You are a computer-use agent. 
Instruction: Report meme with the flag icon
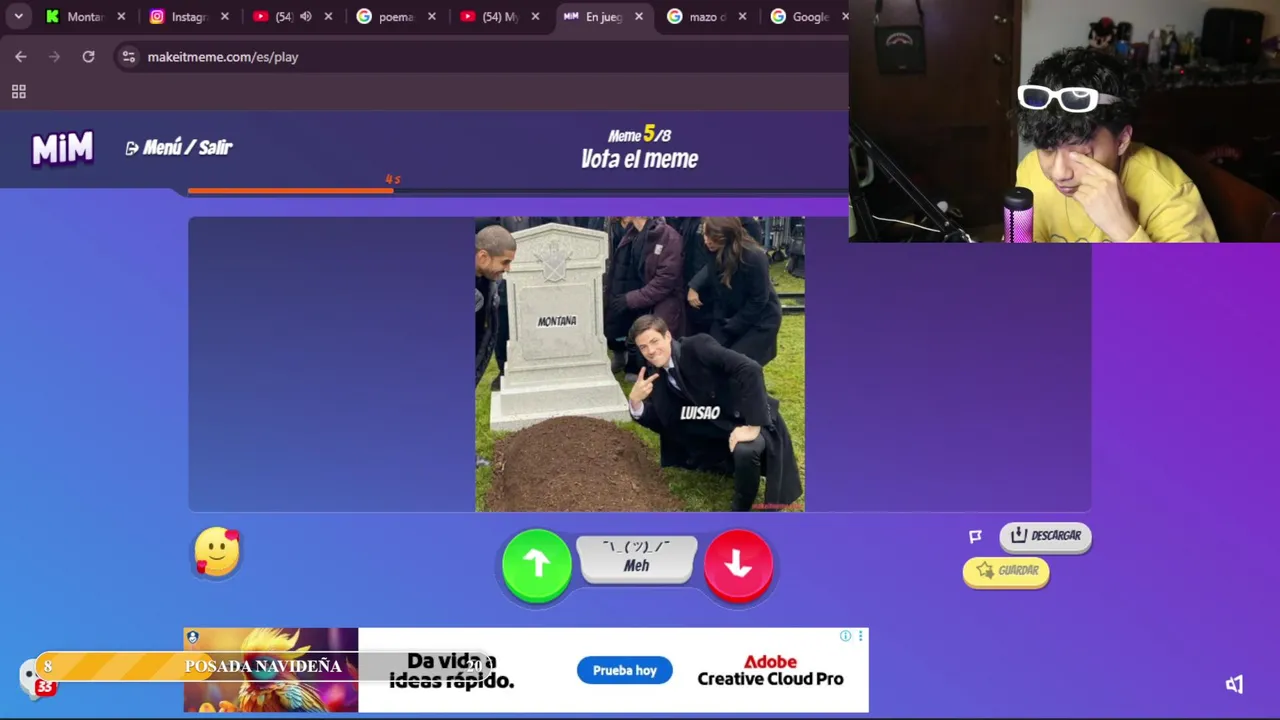[975, 536]
